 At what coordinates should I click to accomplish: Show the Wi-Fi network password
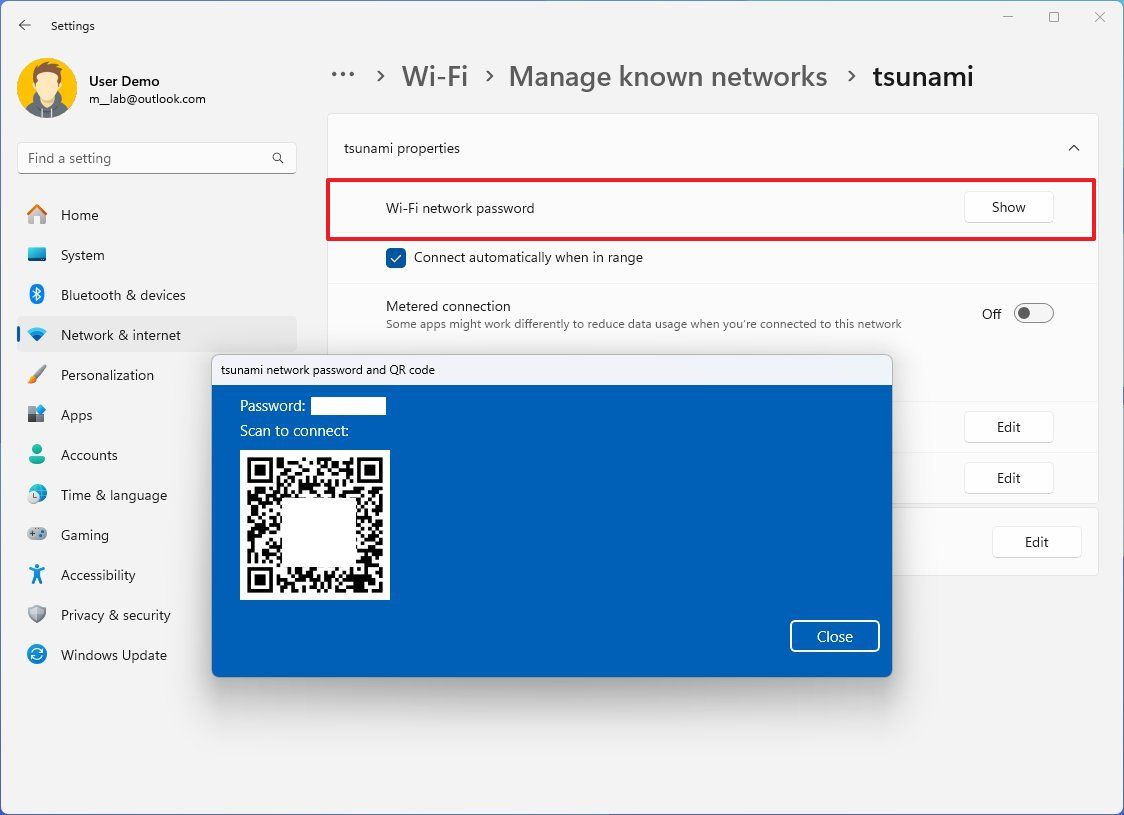coord(1009,207)
